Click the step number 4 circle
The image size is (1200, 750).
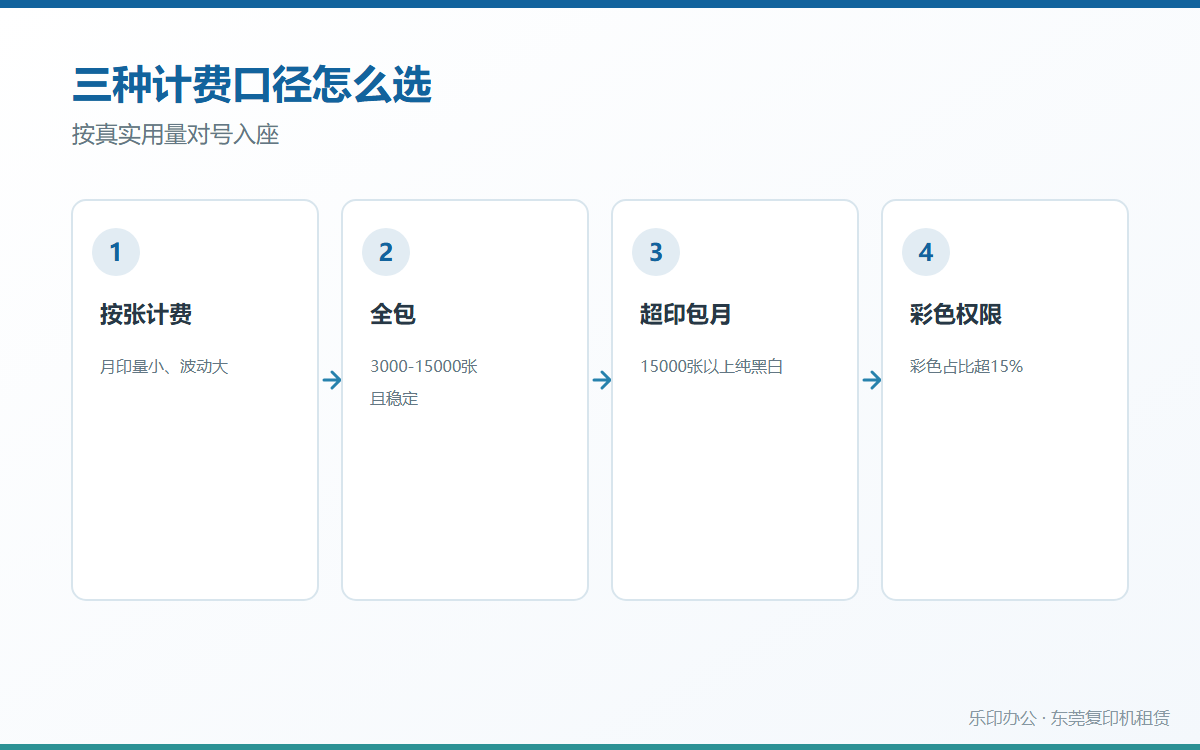point(926,252)
